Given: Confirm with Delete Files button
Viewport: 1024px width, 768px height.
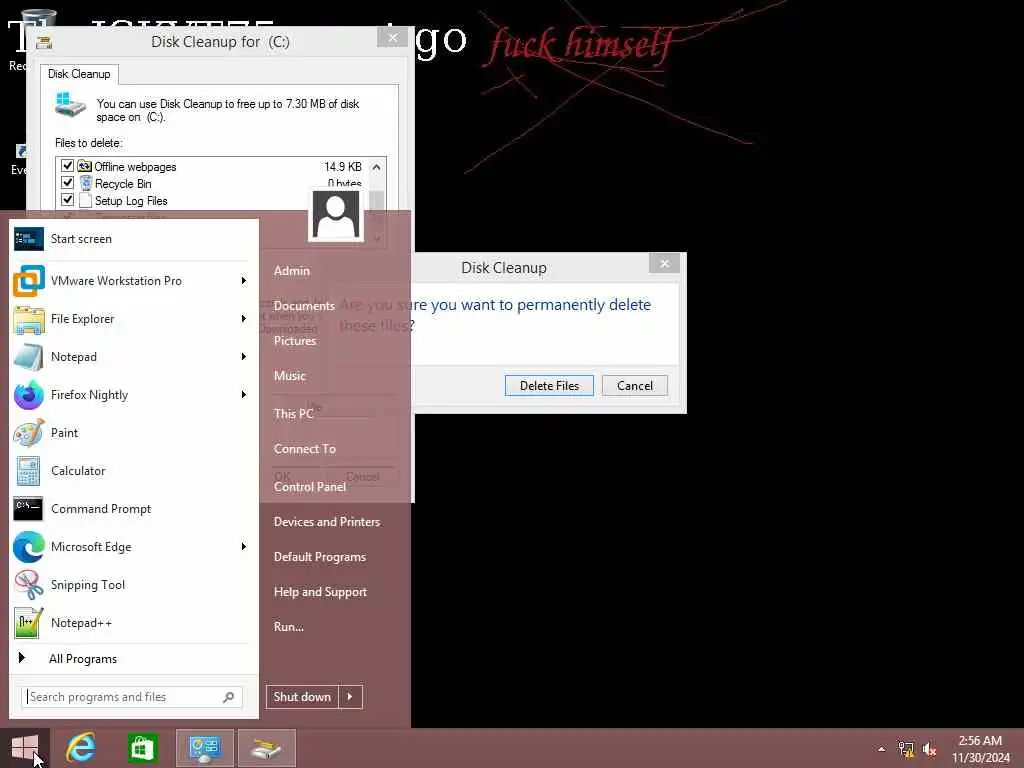Looking at the screenshot, I should click(x=549, y=386).
